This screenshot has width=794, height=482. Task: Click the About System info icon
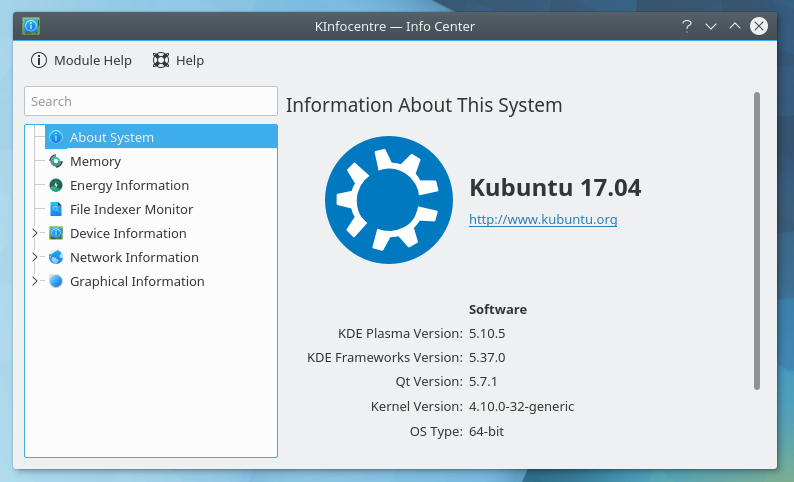click(x=56, y=137)
